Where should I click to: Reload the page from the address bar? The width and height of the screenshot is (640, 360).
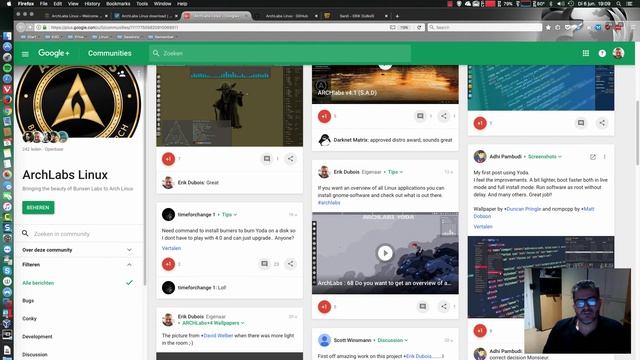(x=419, y=27)
